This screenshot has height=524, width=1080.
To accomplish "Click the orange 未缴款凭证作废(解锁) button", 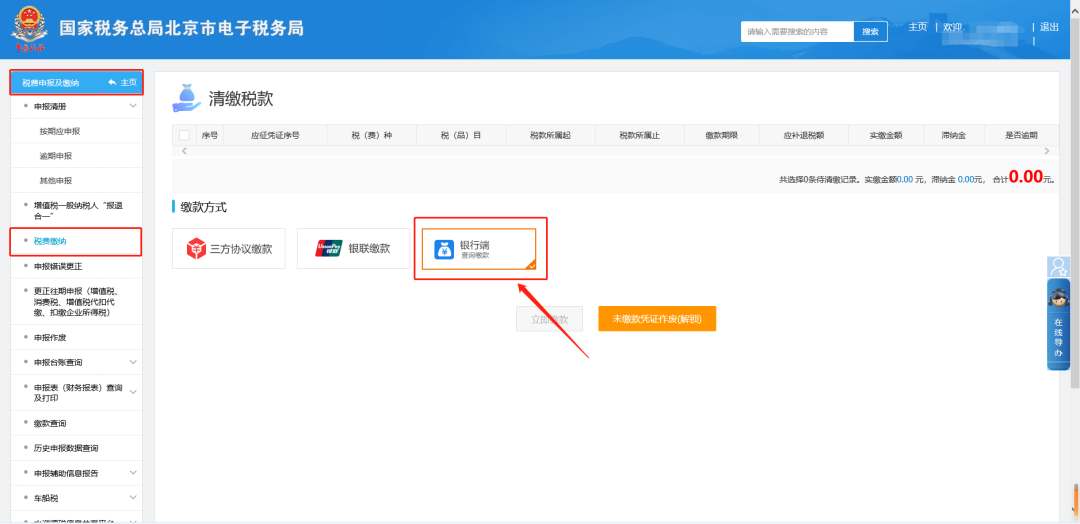I will (x=657, y=319).
